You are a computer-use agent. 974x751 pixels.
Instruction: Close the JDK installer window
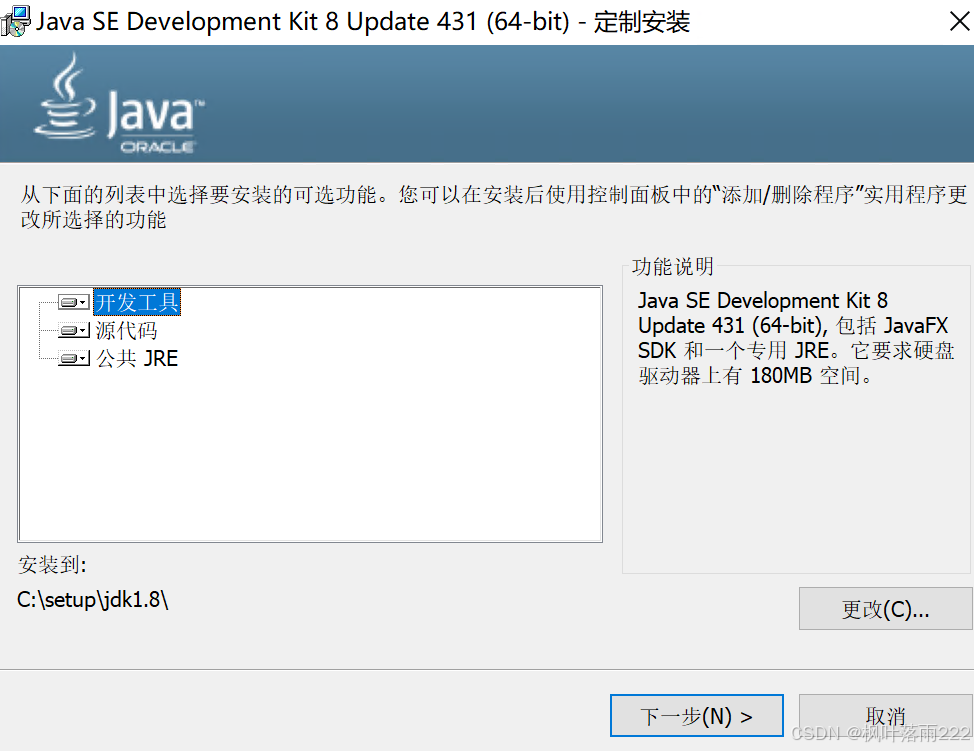point(960,22)
